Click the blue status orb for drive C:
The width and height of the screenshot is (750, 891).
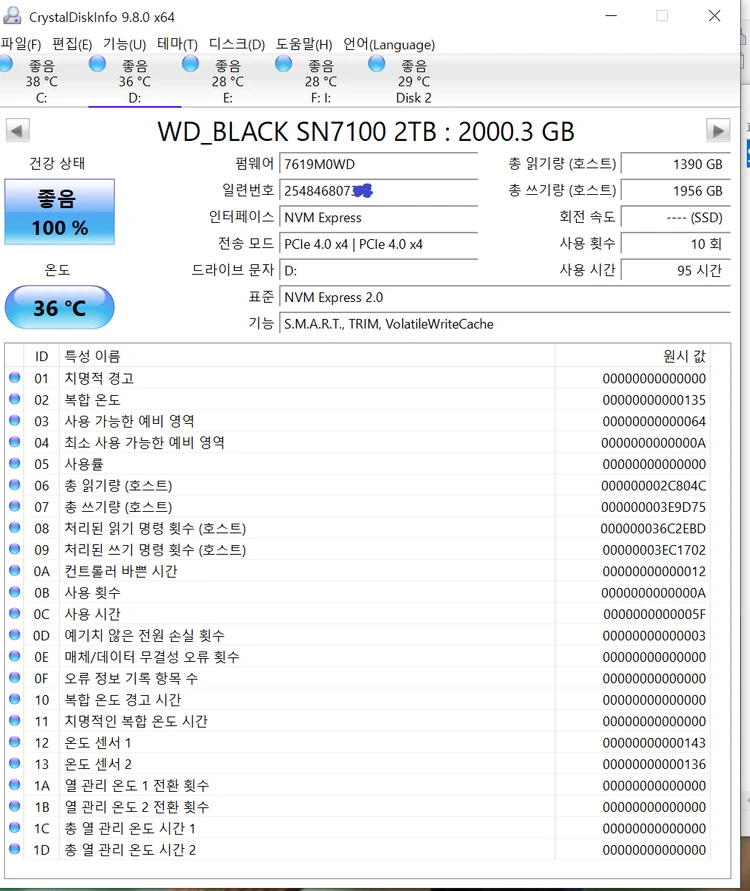6,63
